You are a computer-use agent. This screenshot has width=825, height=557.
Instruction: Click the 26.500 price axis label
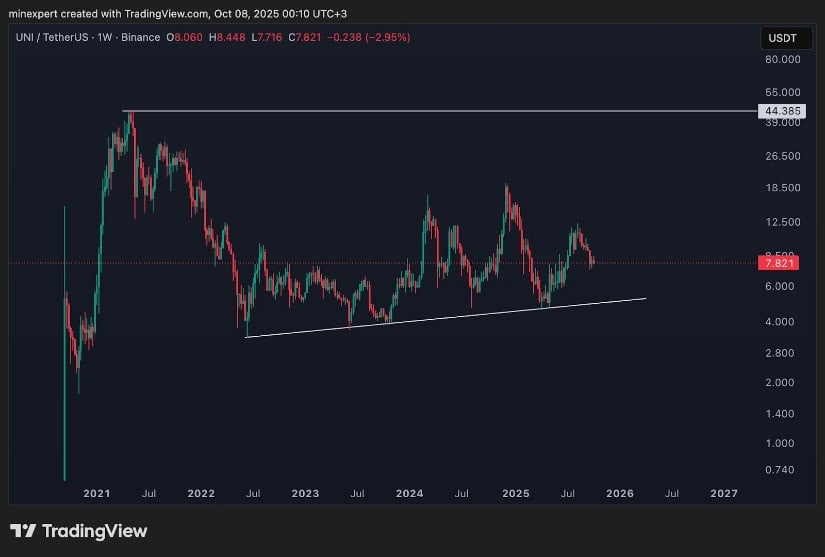tap(782, 156)
